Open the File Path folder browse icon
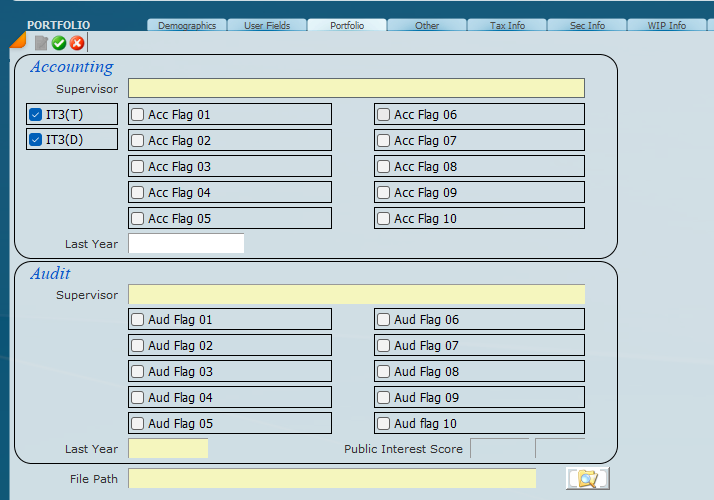The image size is (714, 500). (587, 479)
